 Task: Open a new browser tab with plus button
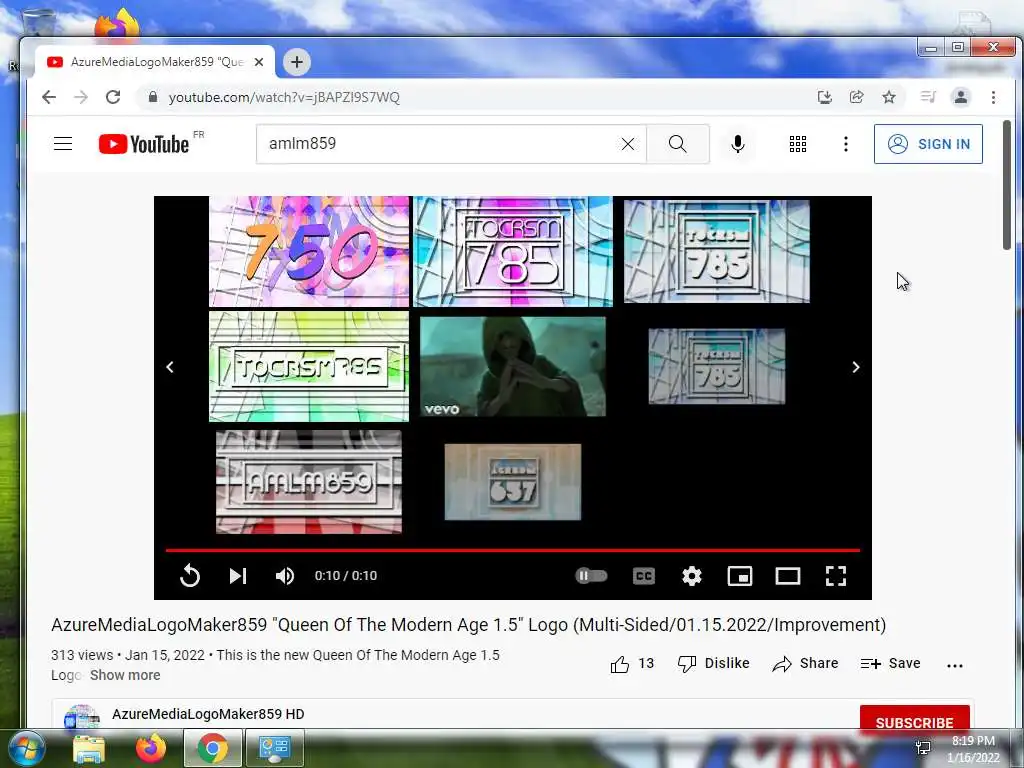(x=296, y=62)
